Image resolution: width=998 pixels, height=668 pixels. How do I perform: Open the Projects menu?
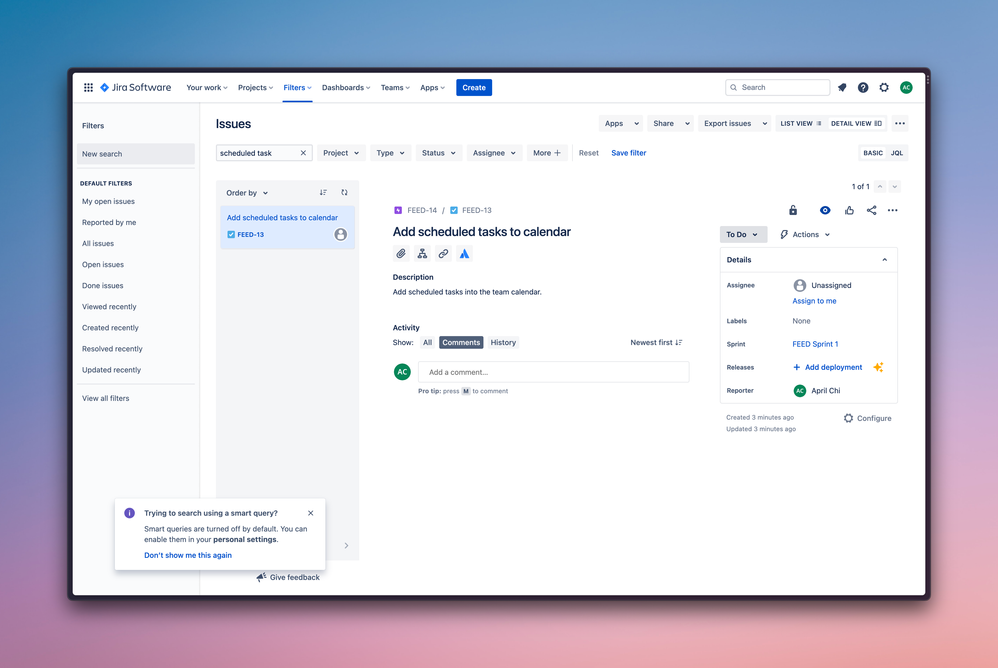tap(255, 88)
